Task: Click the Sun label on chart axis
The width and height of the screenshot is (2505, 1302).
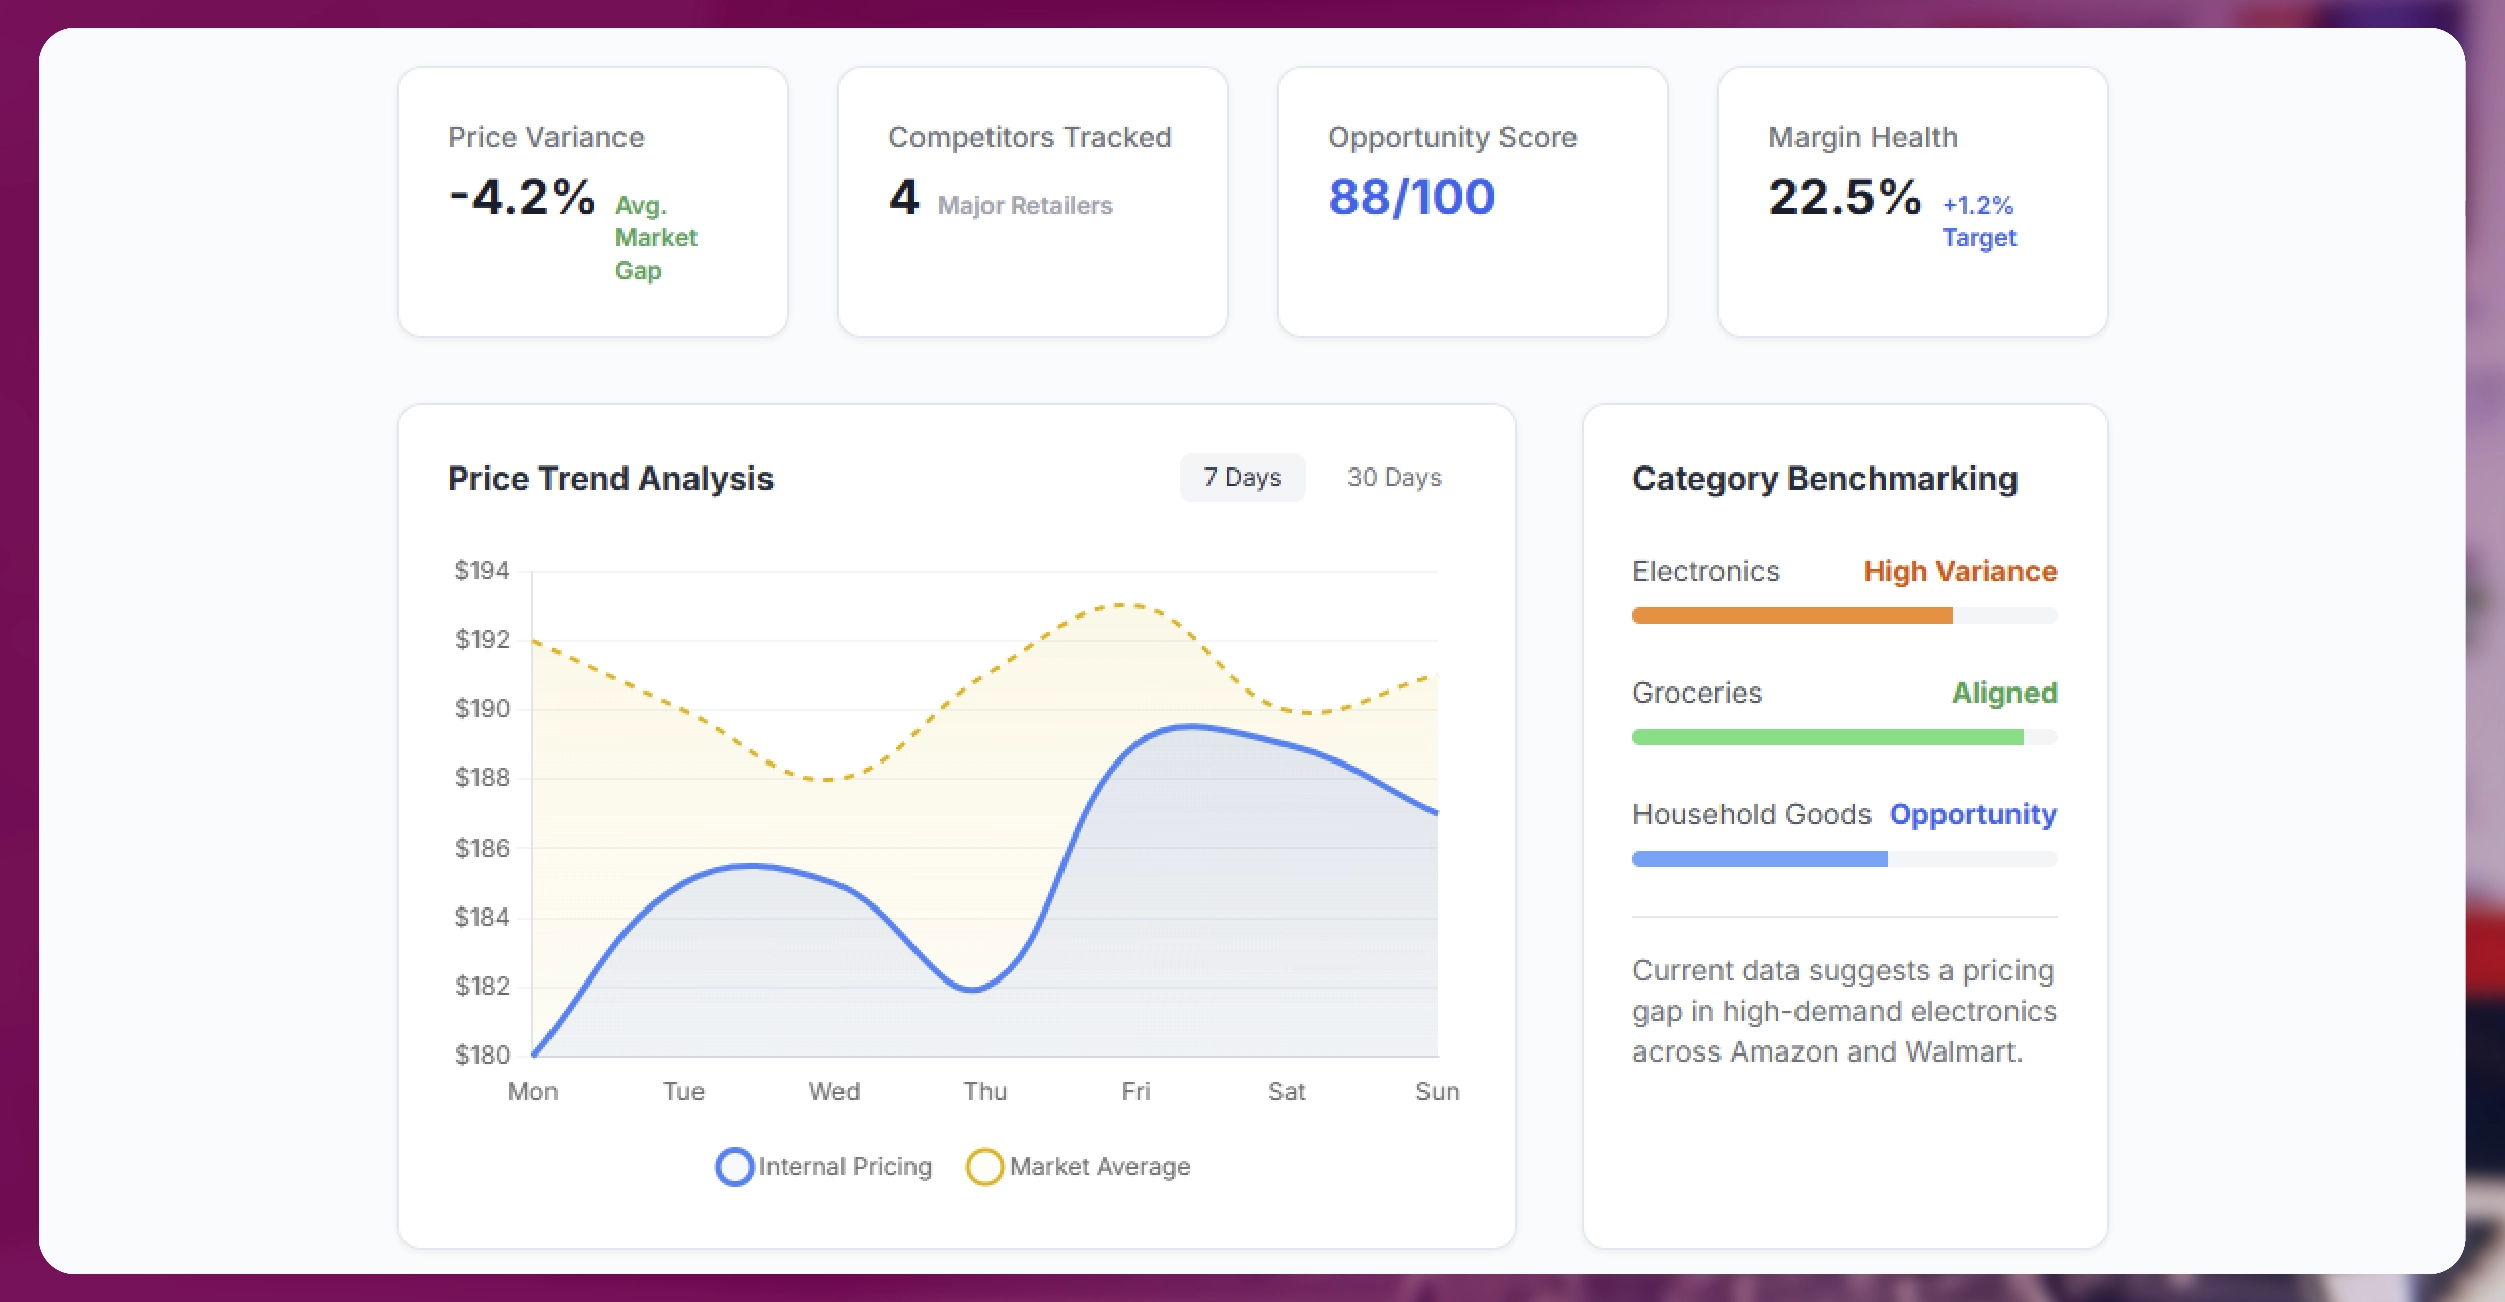Action: (x=1436, y=1091)
